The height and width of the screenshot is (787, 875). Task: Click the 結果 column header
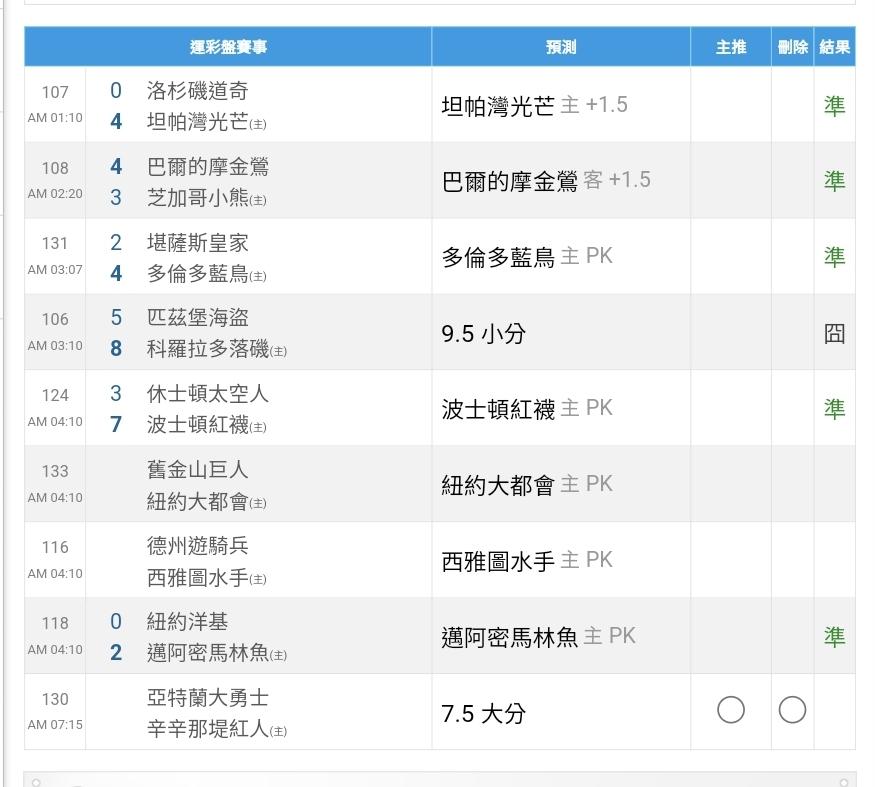click(834, 47)
